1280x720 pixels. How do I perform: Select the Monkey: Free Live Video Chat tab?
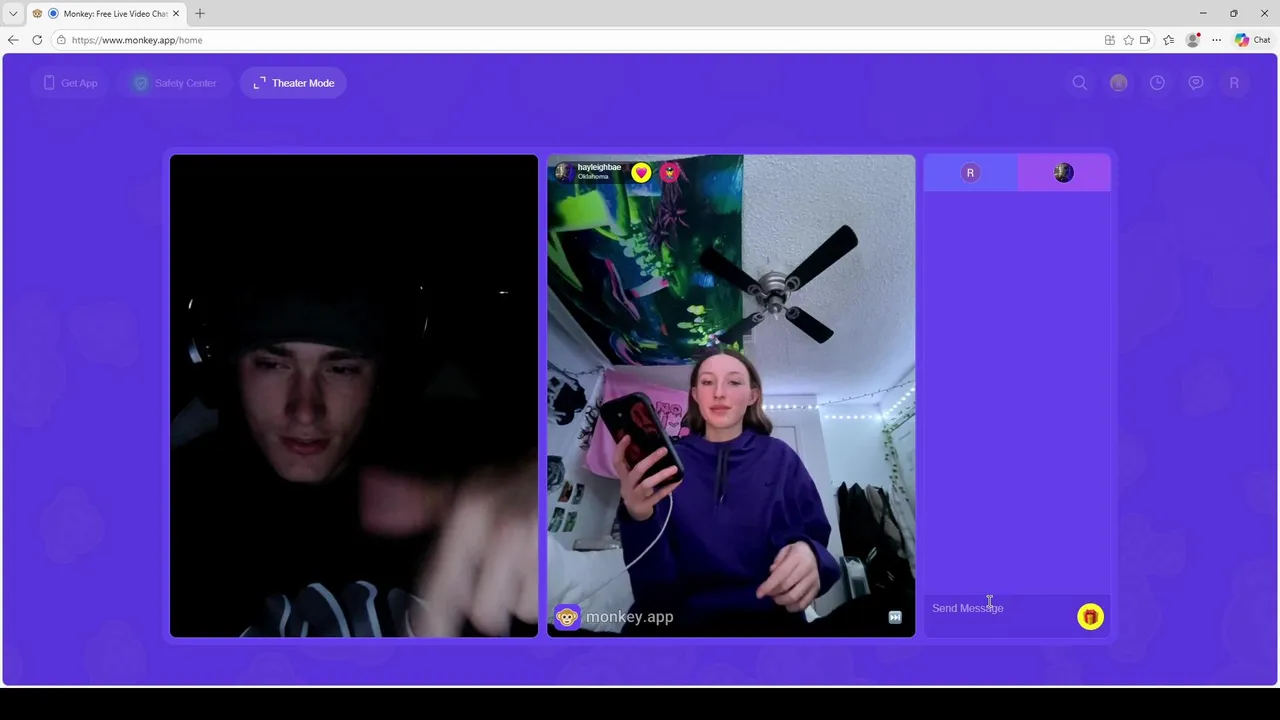pos(108,14)
